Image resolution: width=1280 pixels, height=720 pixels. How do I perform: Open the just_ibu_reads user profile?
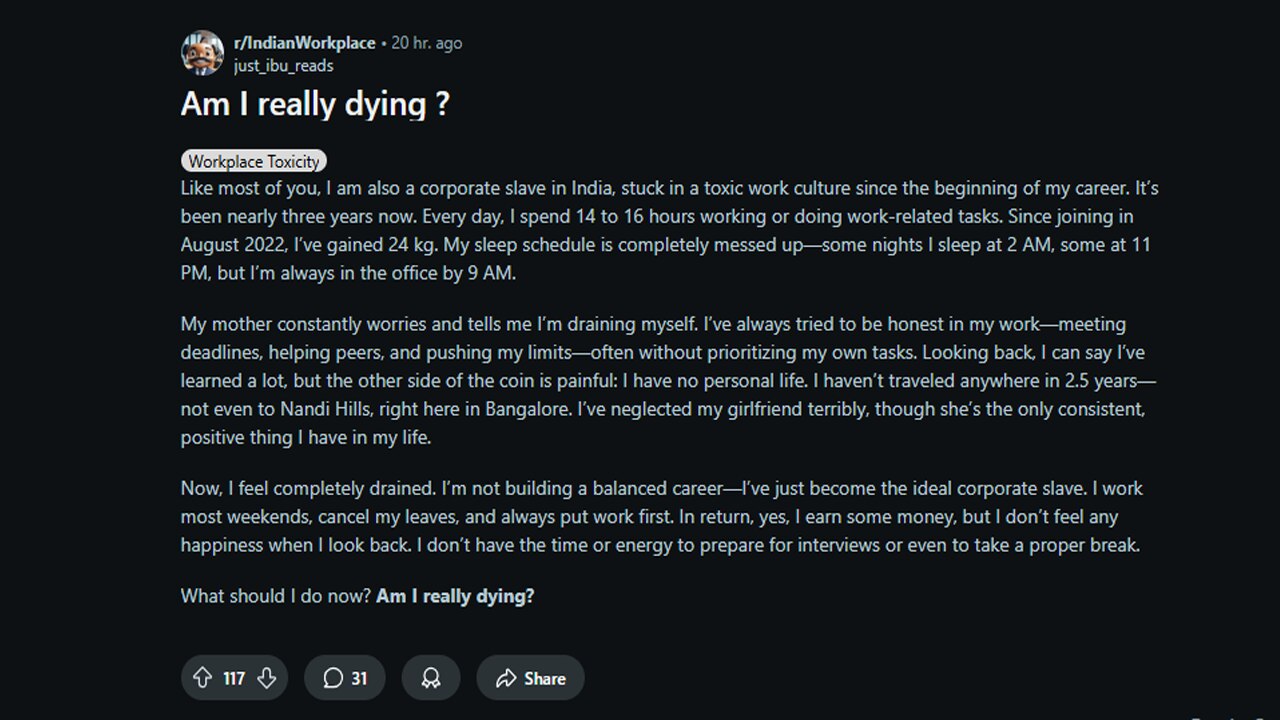[x=283, y=65]
